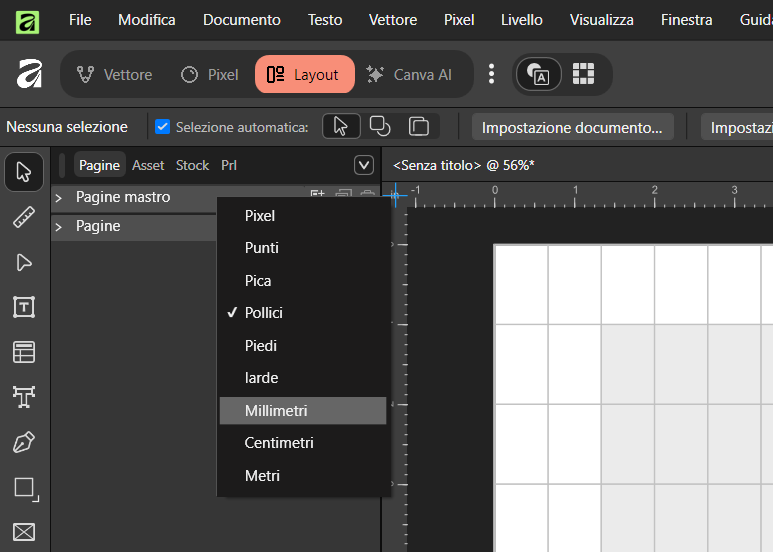
Task: Click the white Affinity home logo
Action: pos(30,74)
